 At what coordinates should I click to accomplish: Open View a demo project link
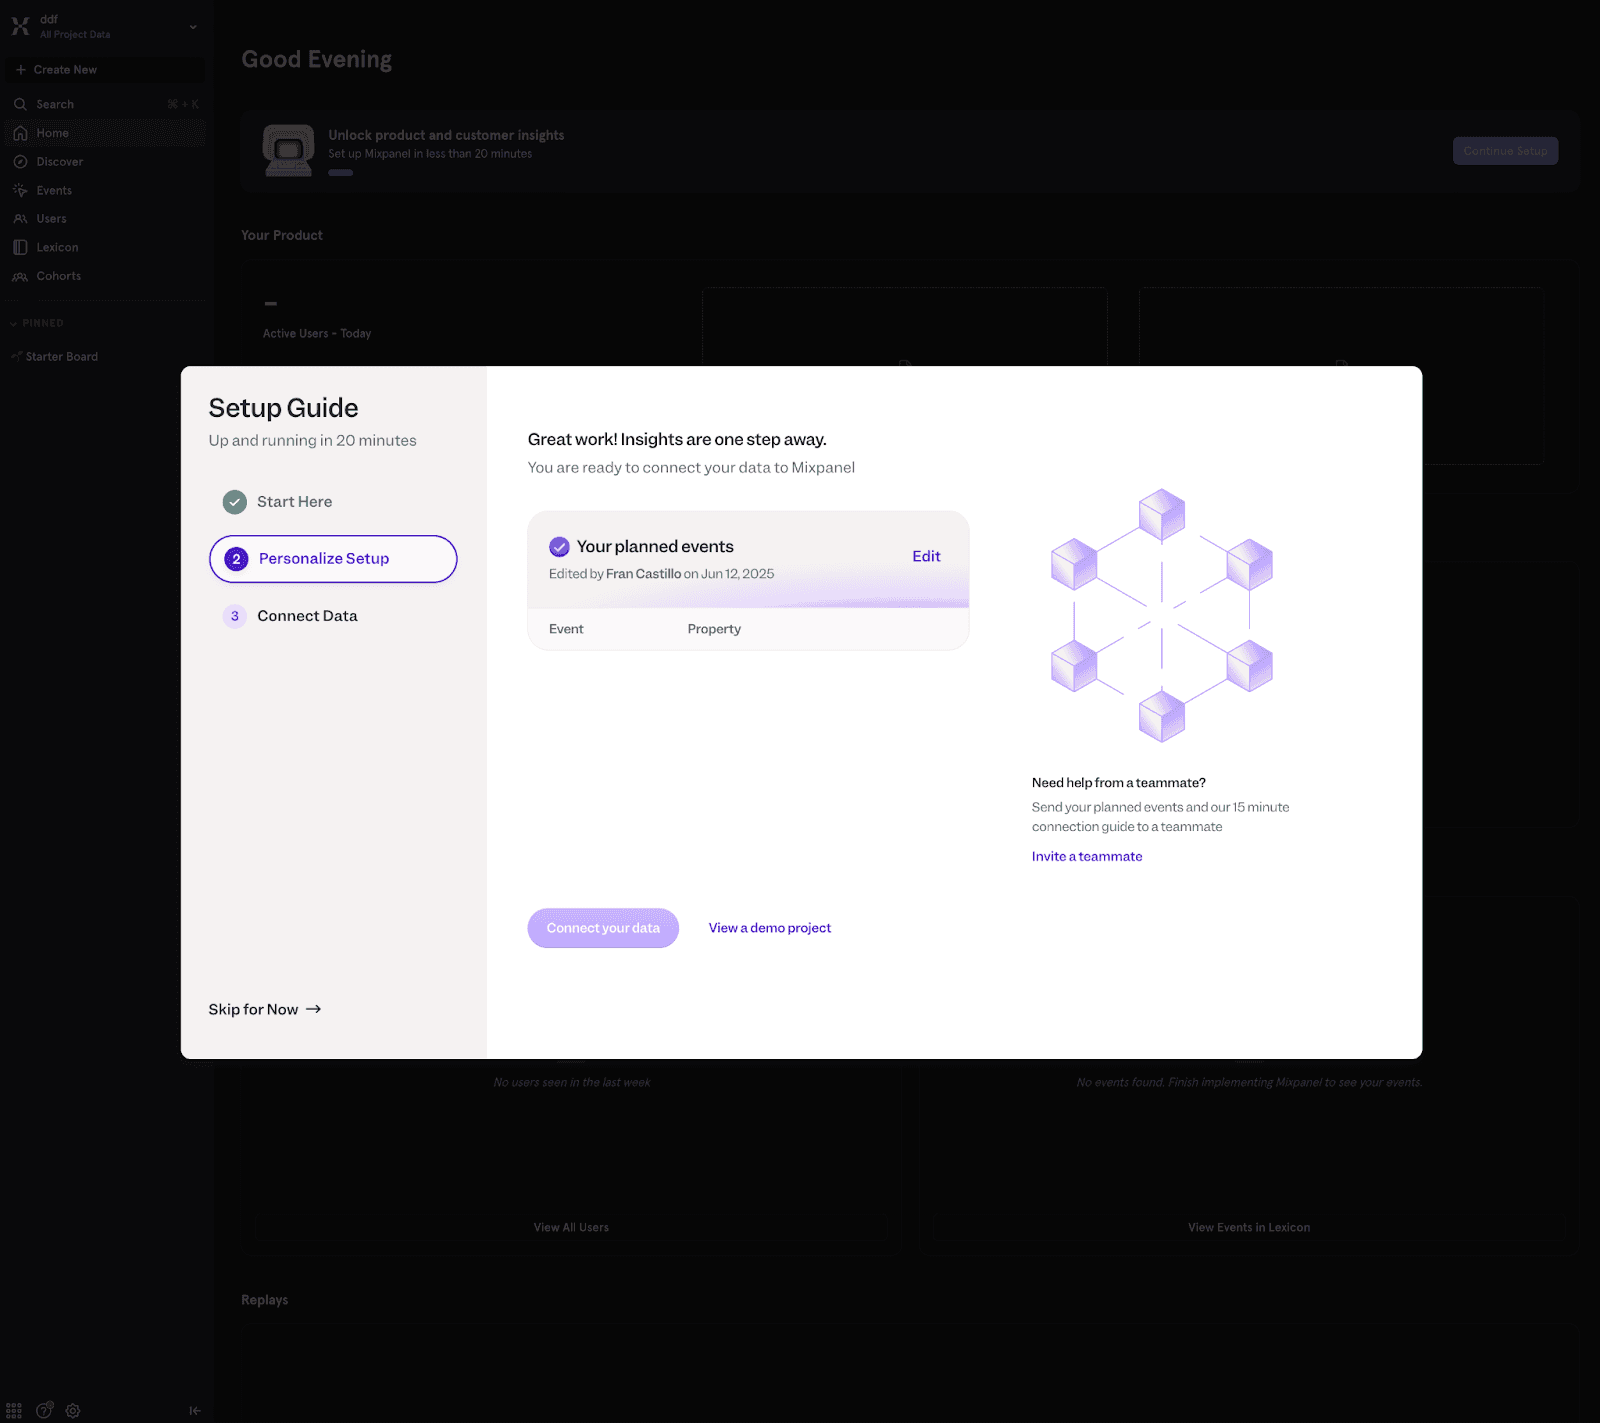tap(770, 928)
